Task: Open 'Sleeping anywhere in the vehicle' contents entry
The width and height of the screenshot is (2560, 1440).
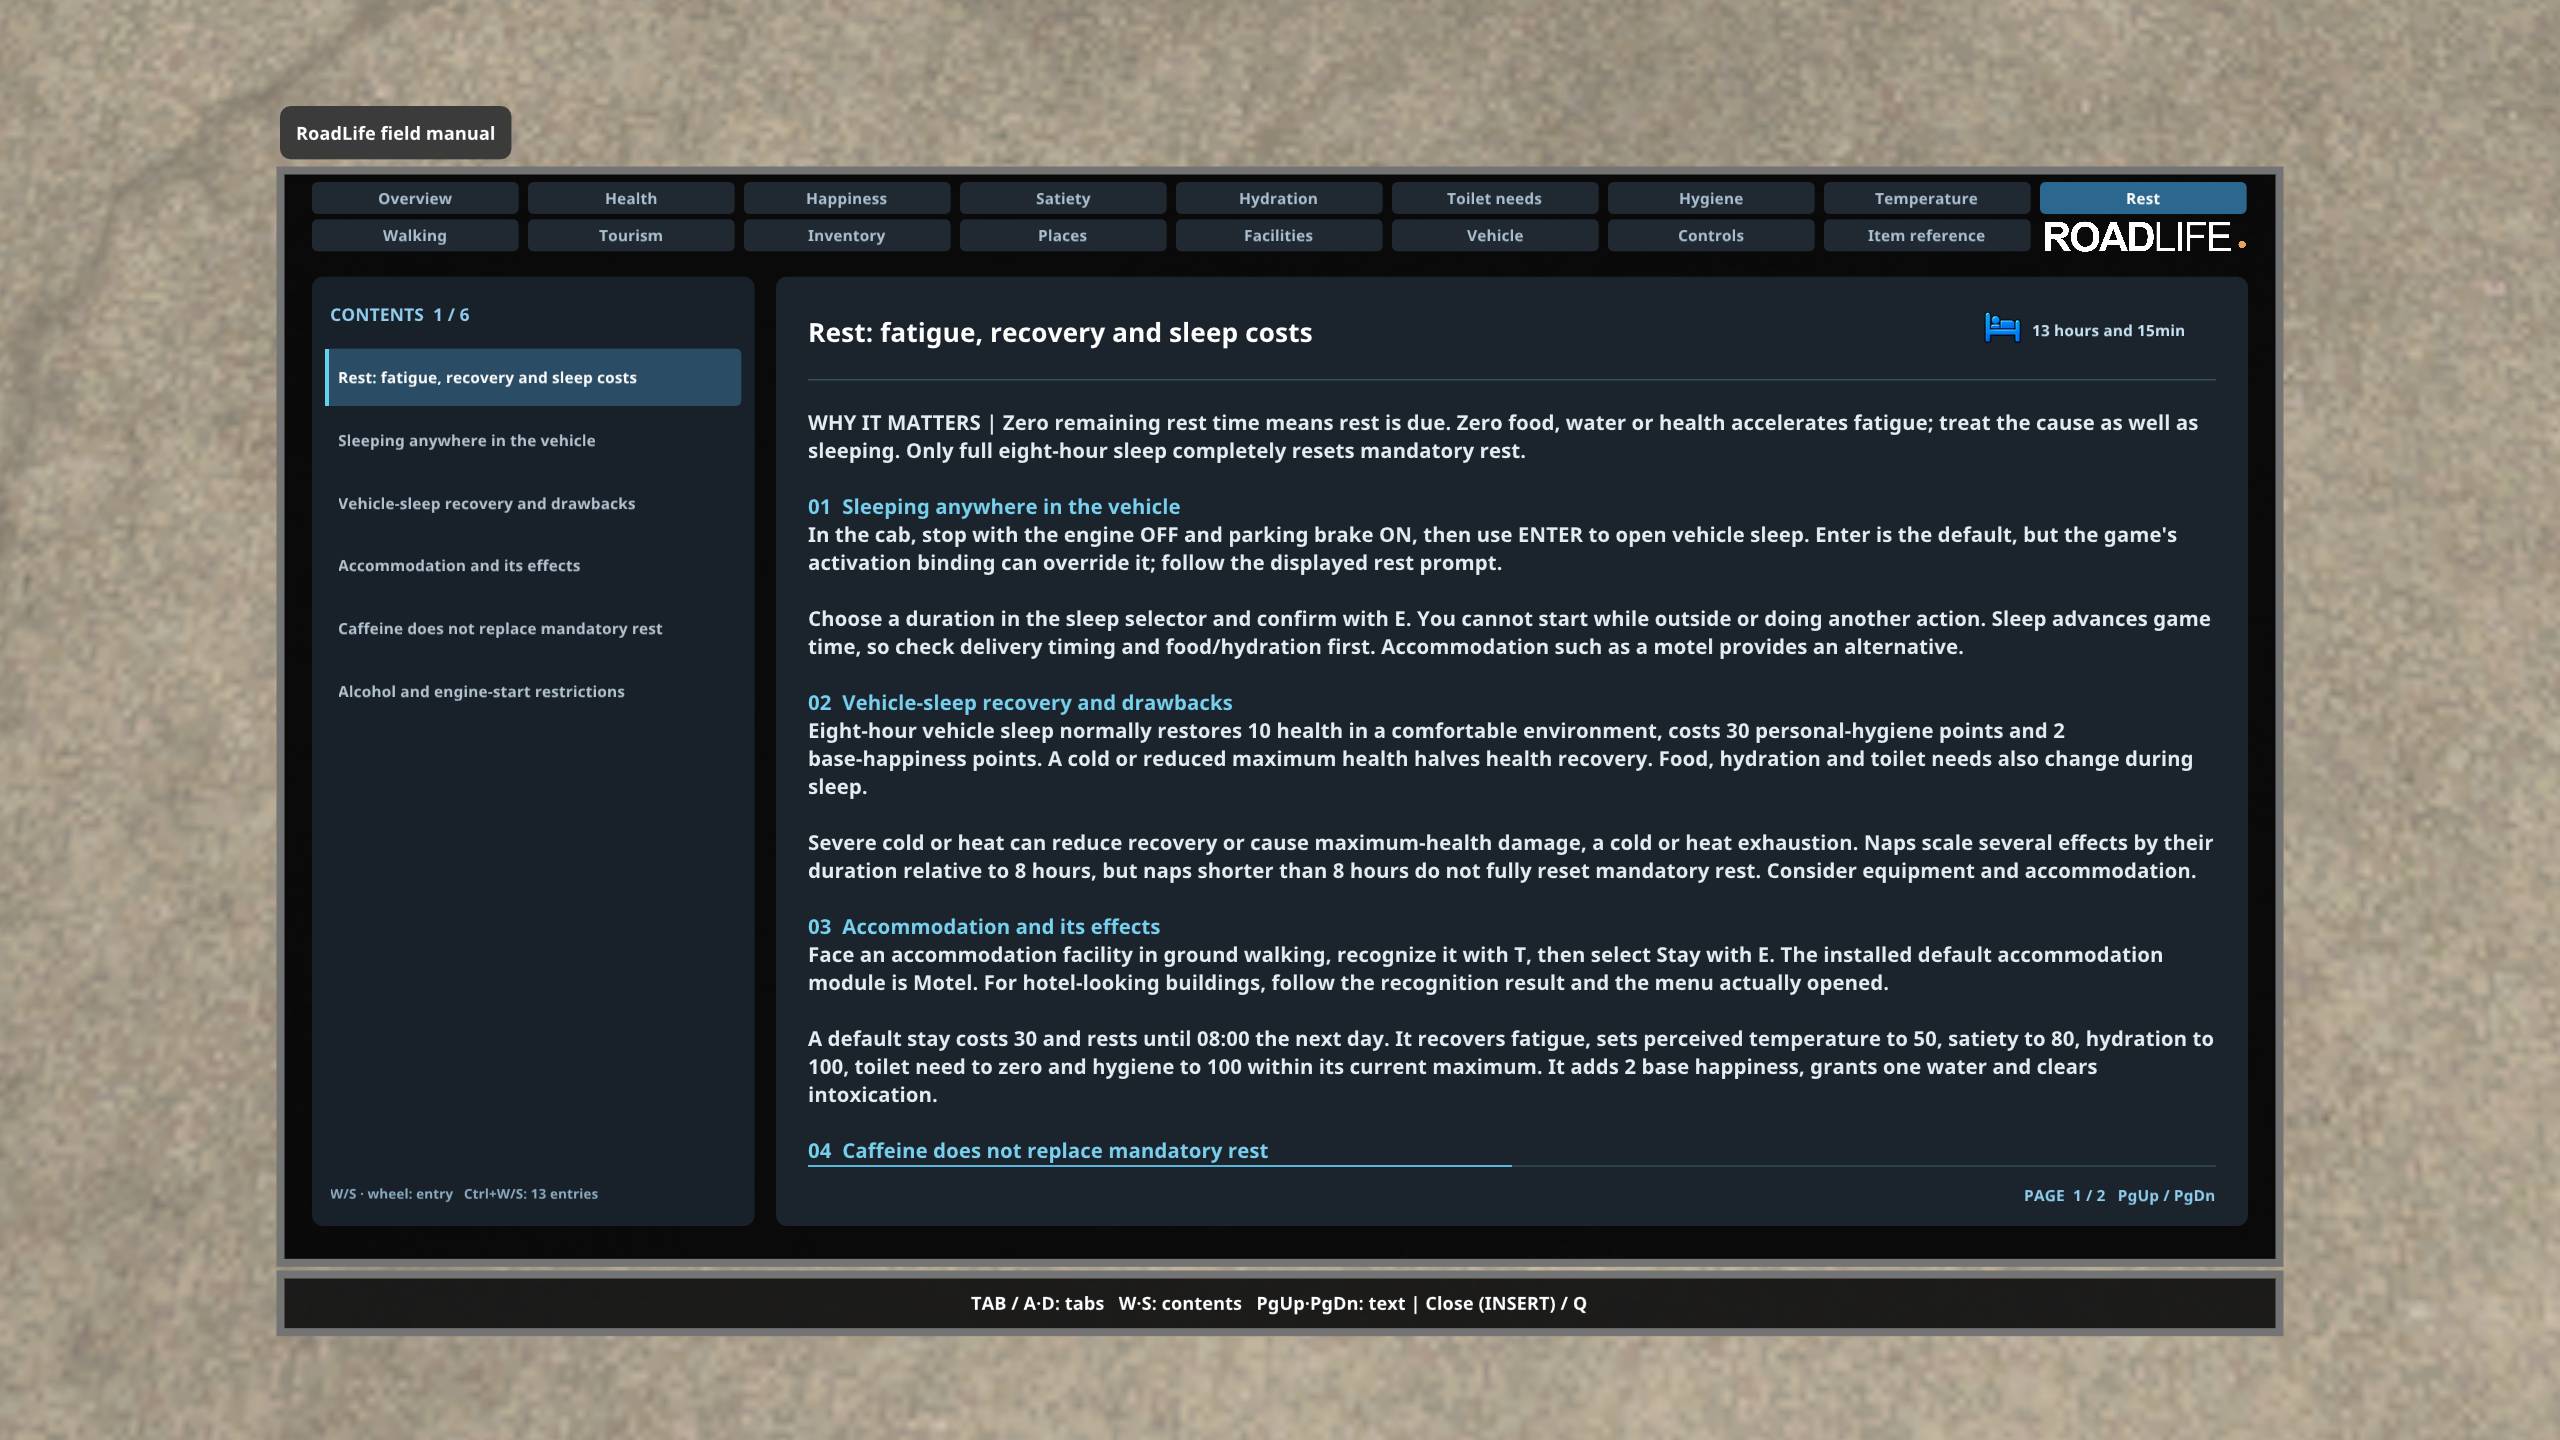Action: [533, 440]
